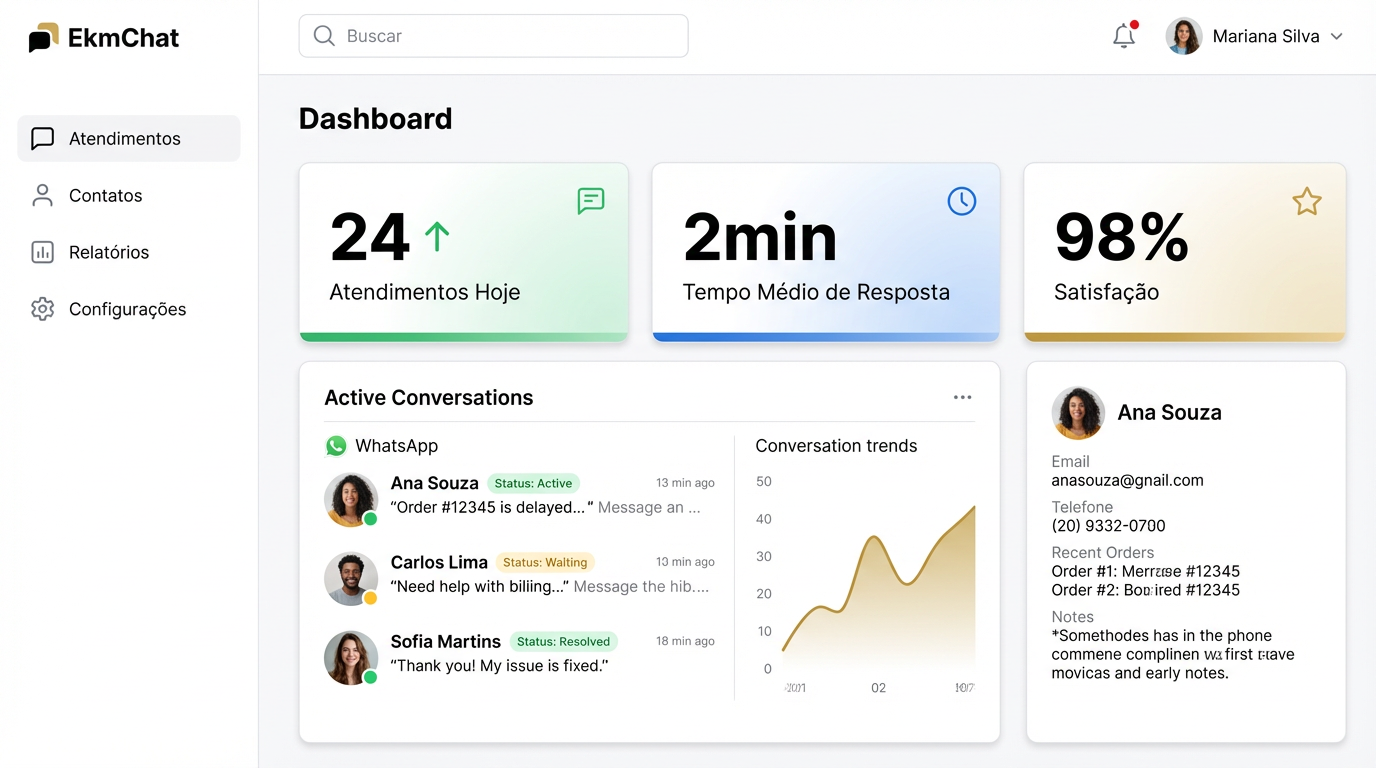Click Ana Souza's avatar in contact panel
Screen dimensions: 1376x768
pyautogui.click(x=1078, y=413)
